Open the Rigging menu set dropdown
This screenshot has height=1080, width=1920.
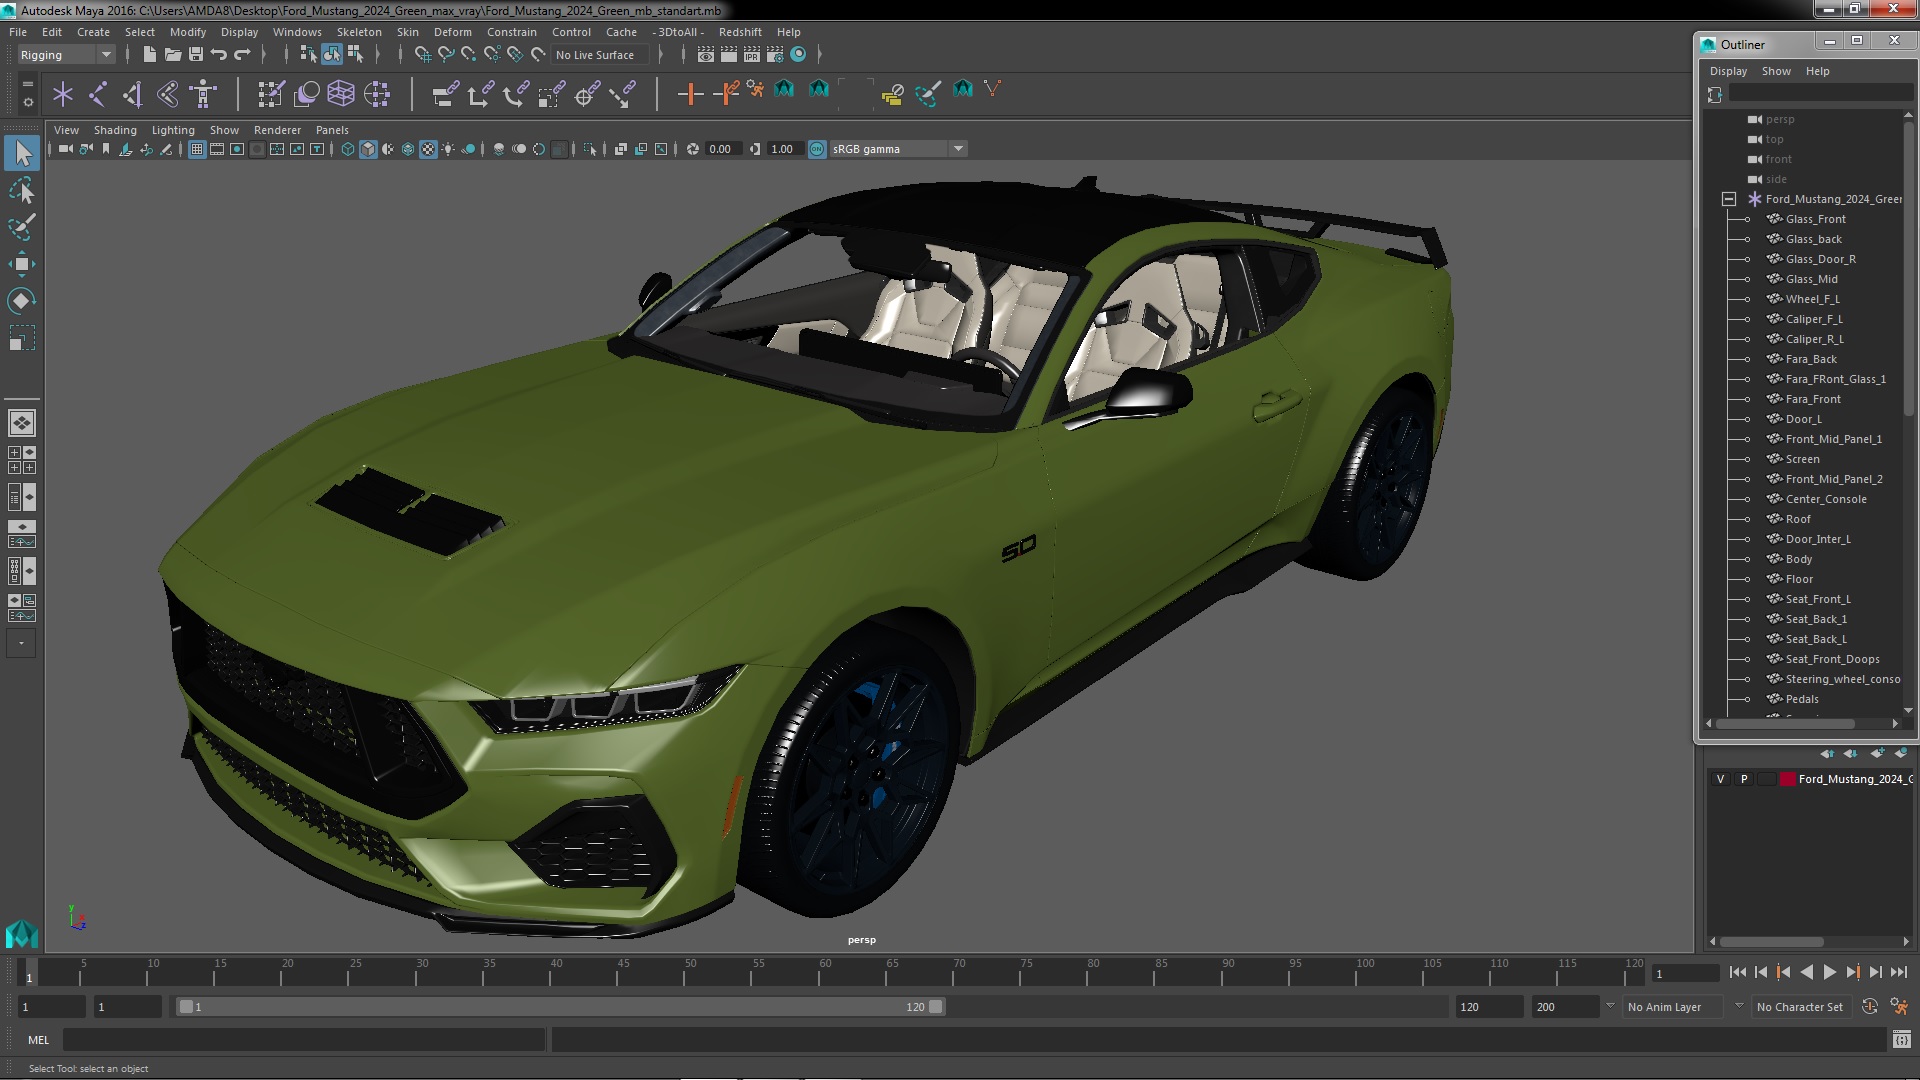click(x=65, y=55)
